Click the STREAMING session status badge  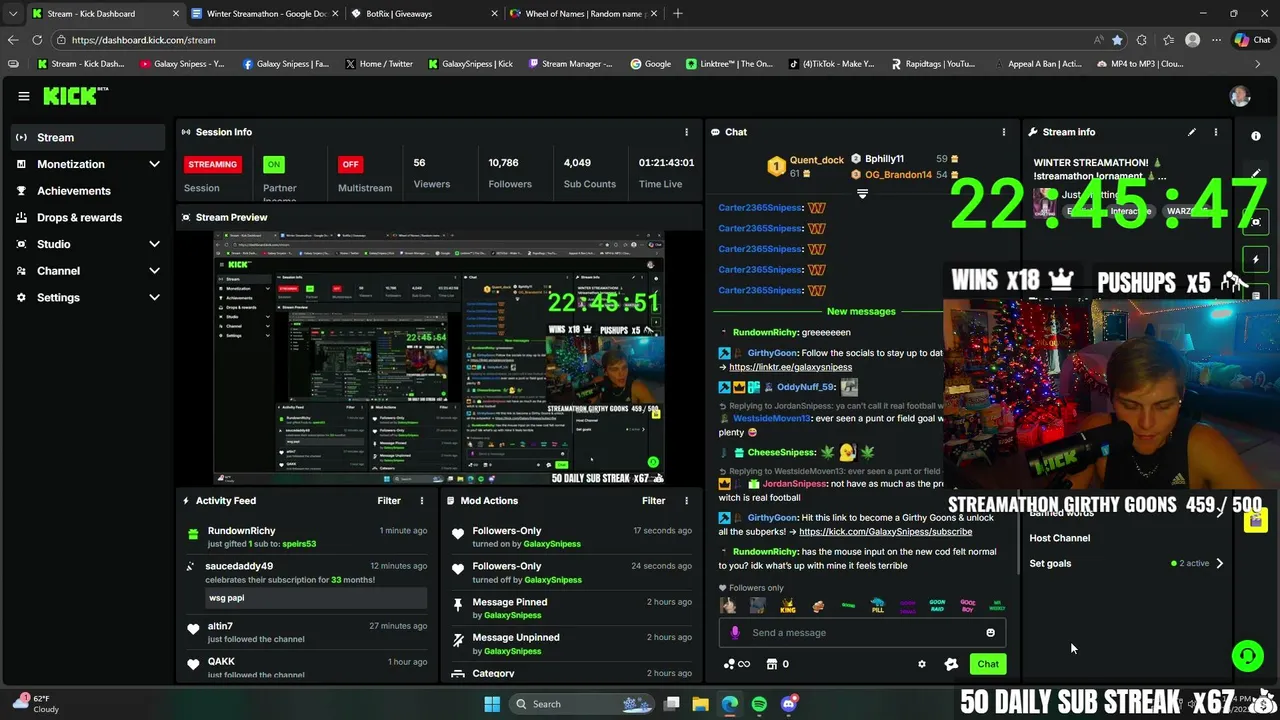pyautogui.click(x=212, y=164)
